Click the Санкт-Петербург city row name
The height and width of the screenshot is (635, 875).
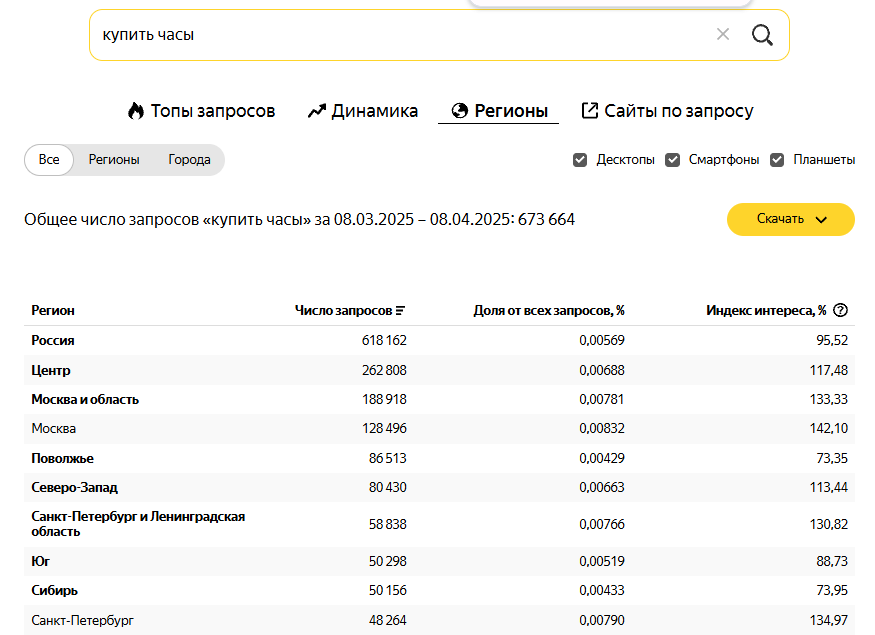[x=83, y=620]
